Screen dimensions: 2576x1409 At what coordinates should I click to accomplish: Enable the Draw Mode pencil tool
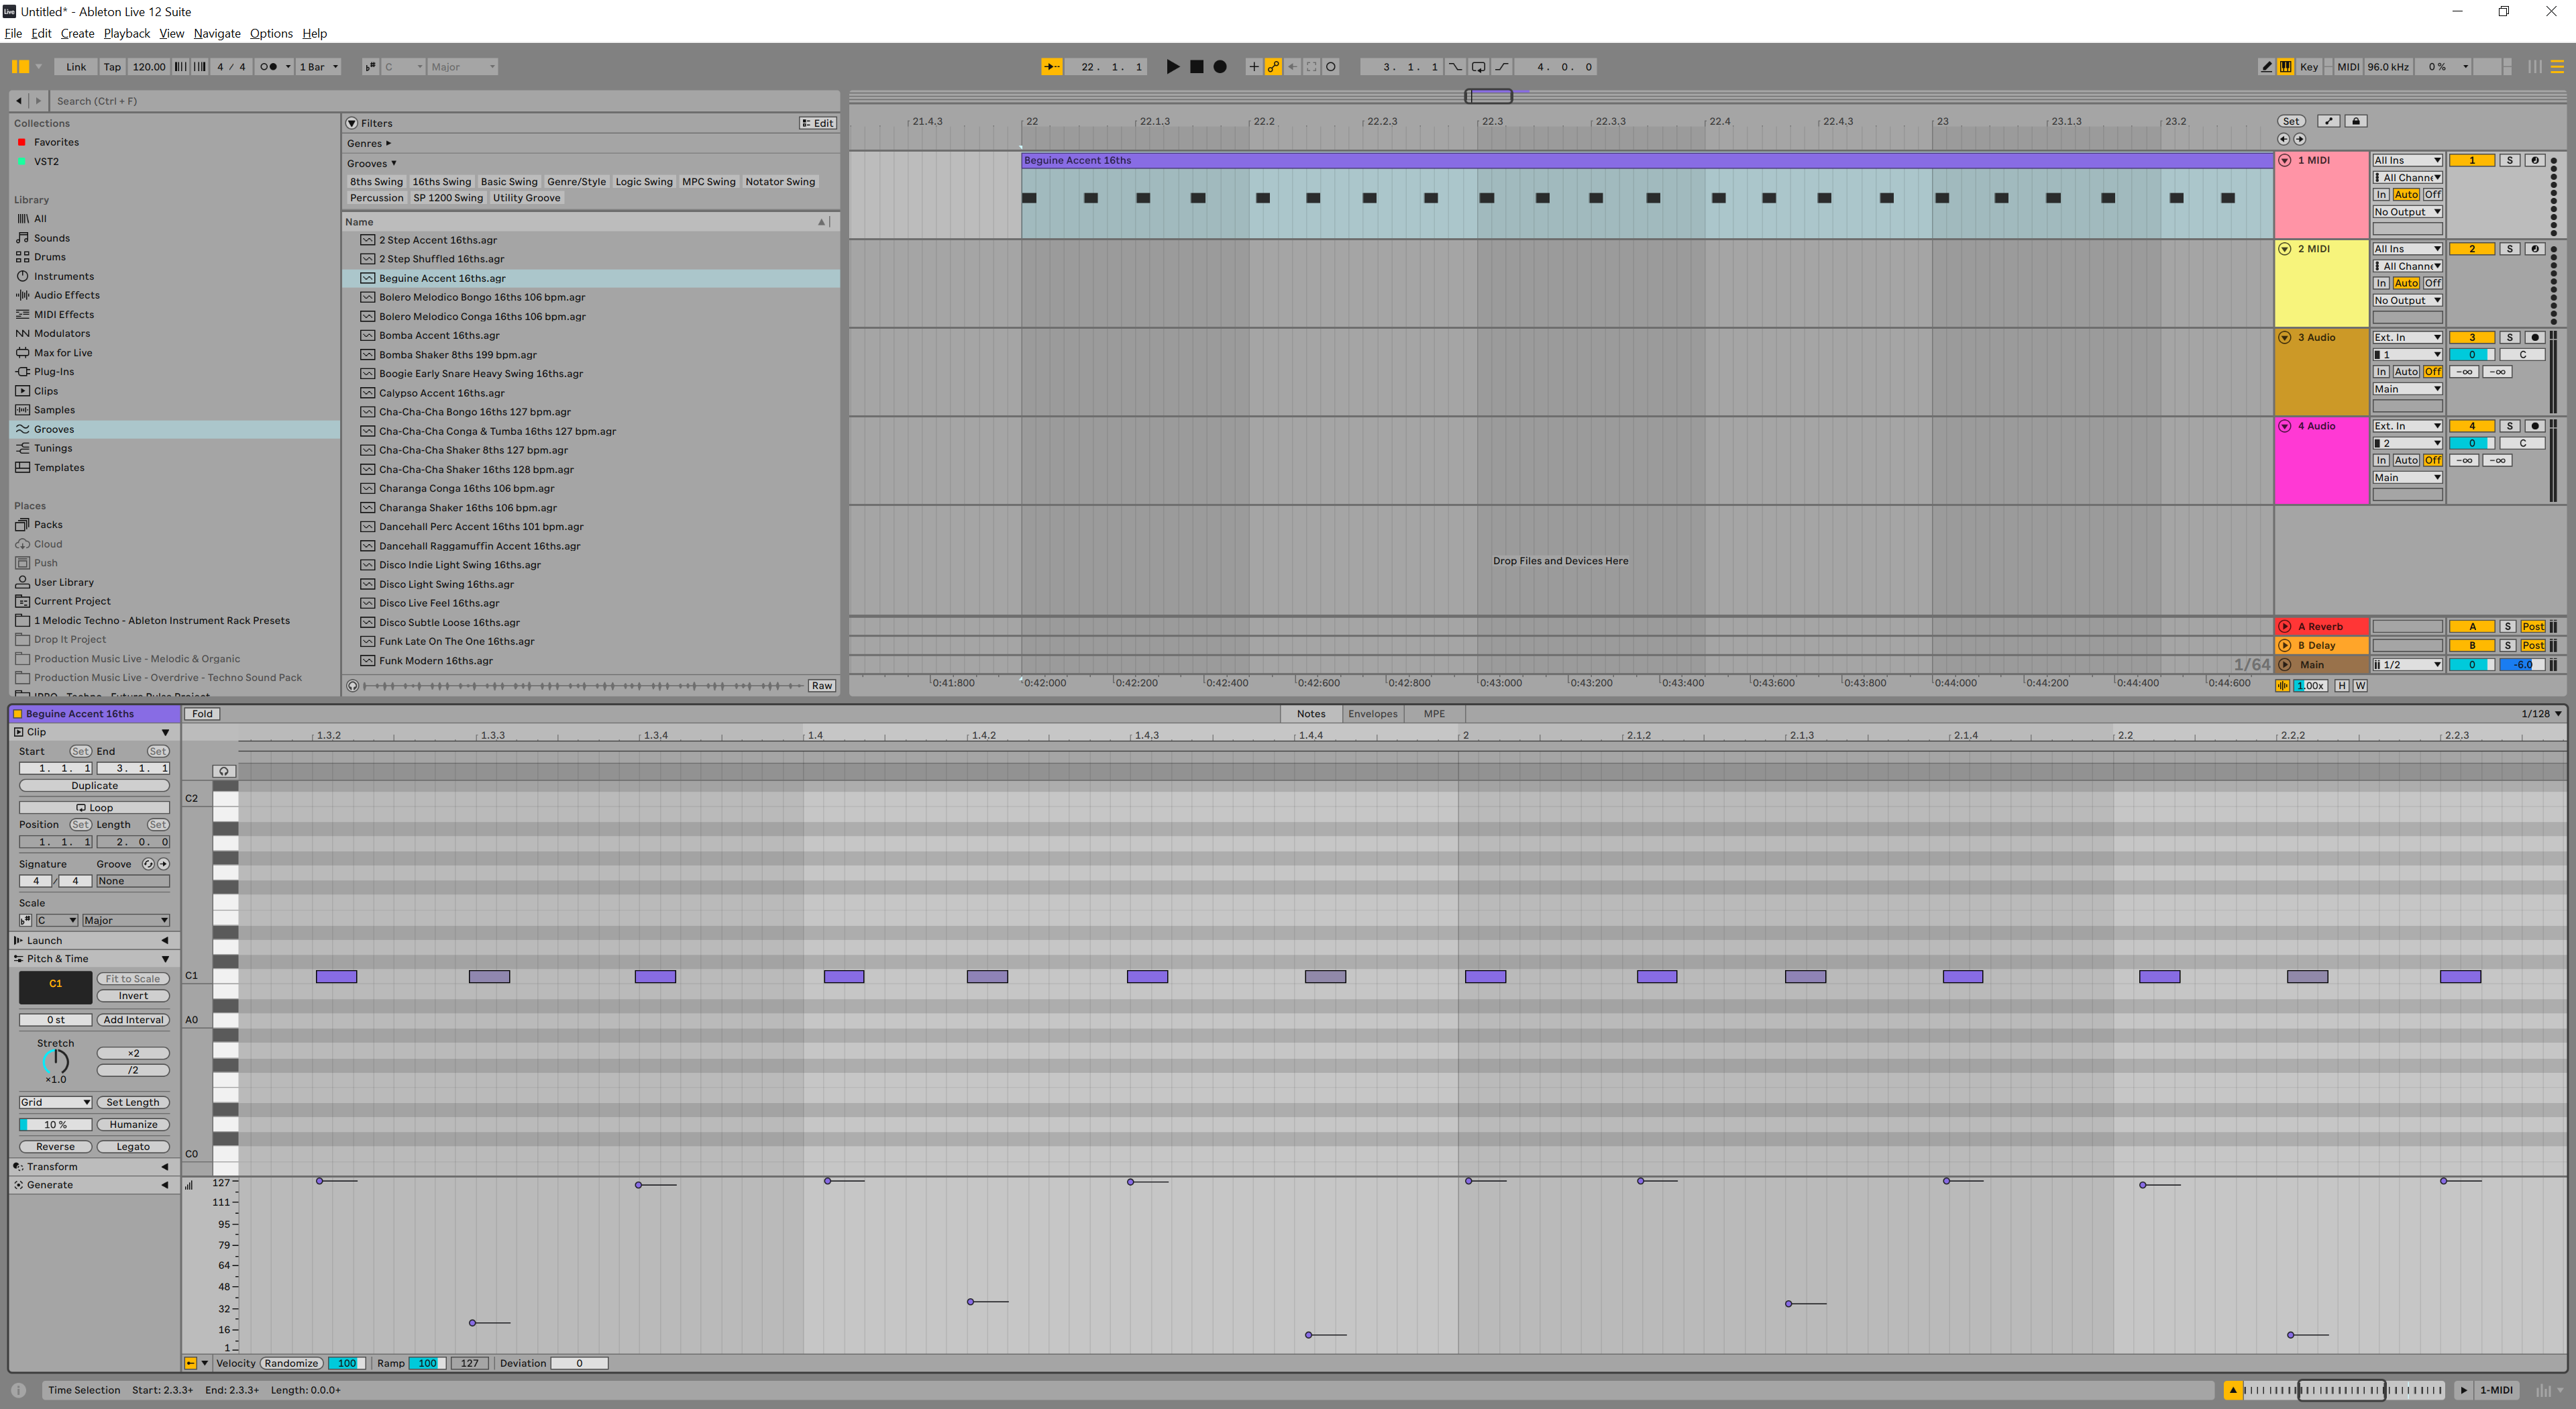tap(2266, 67)
